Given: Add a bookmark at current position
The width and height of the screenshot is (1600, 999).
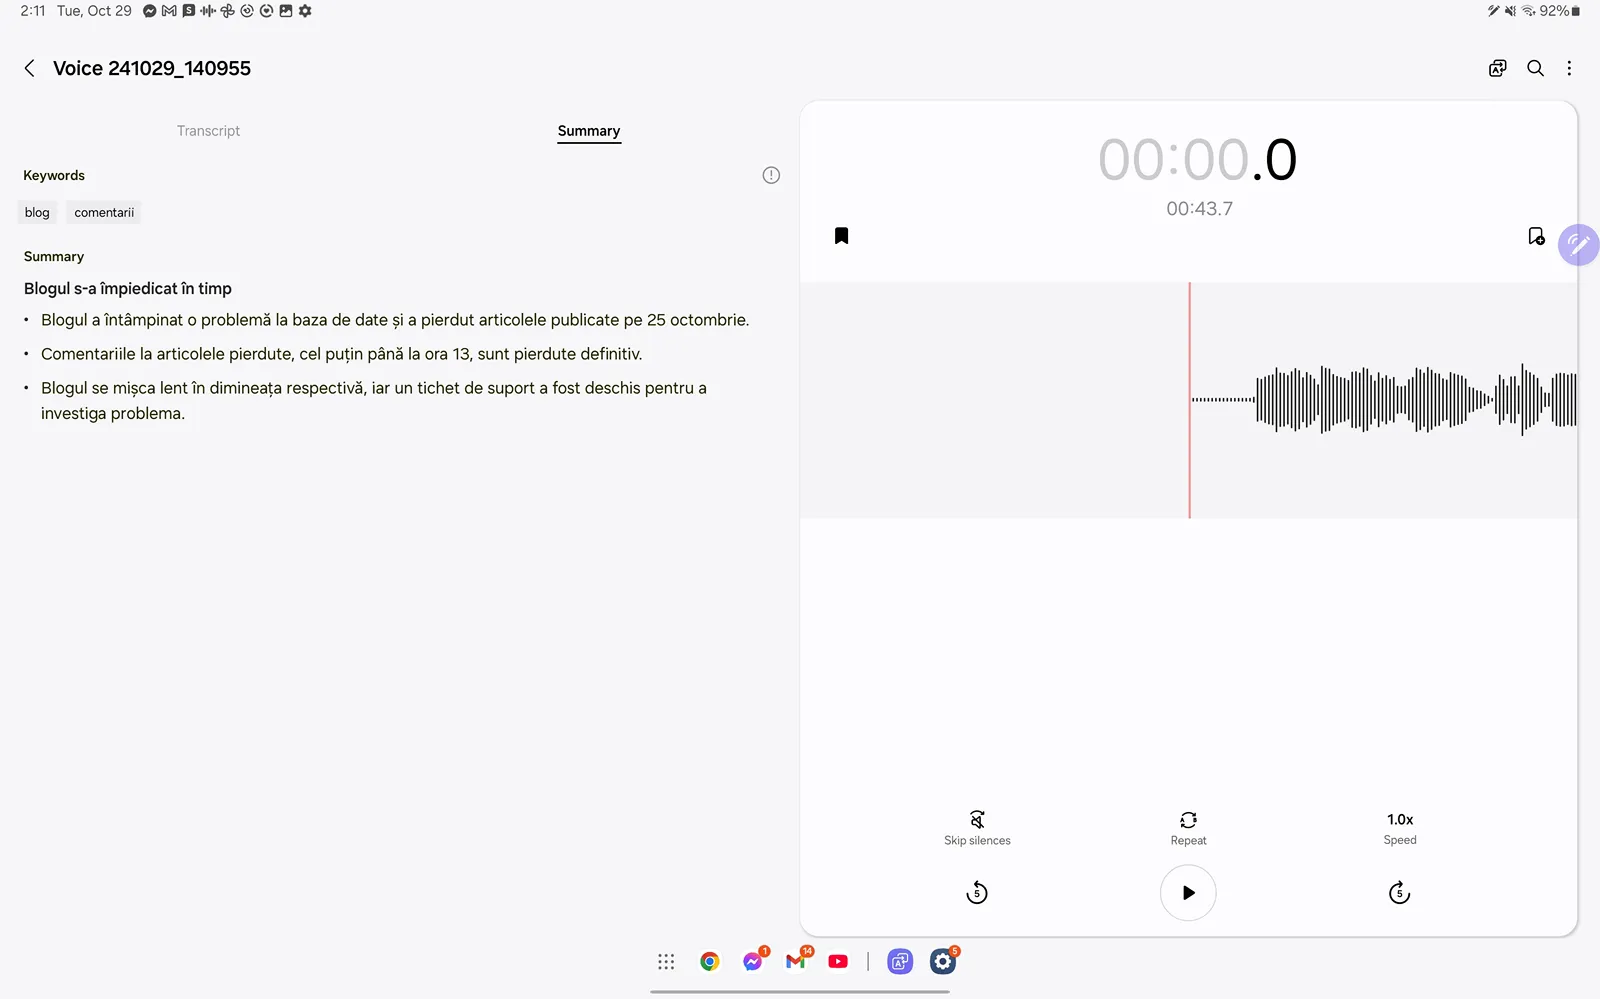Looking at the screenshot, I should (1536, 236).
